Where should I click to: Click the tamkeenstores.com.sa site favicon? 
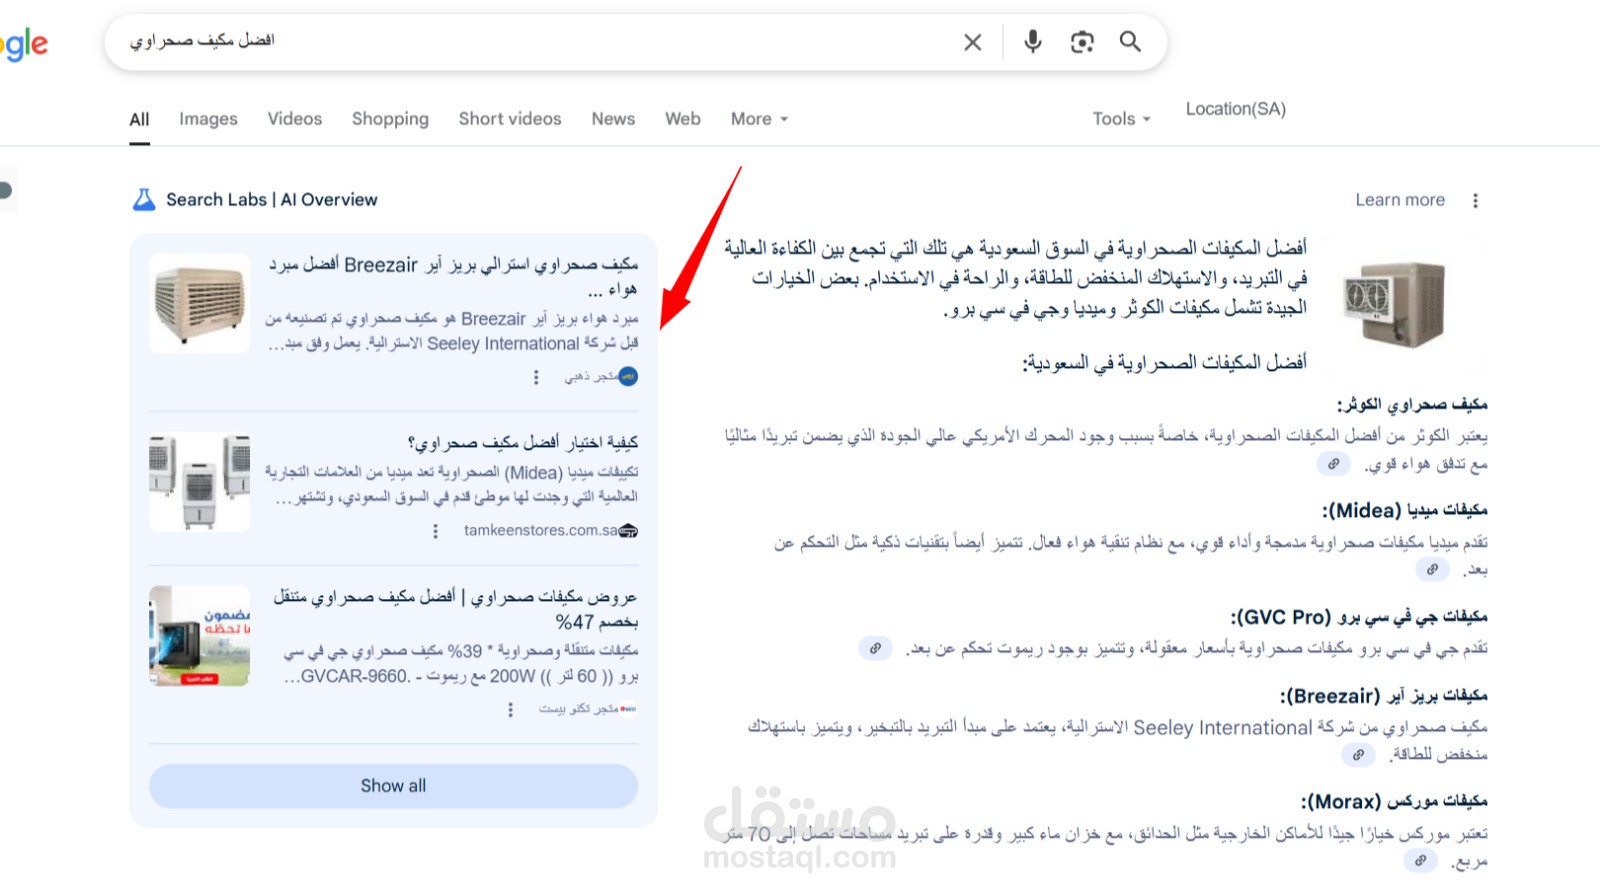628,531
